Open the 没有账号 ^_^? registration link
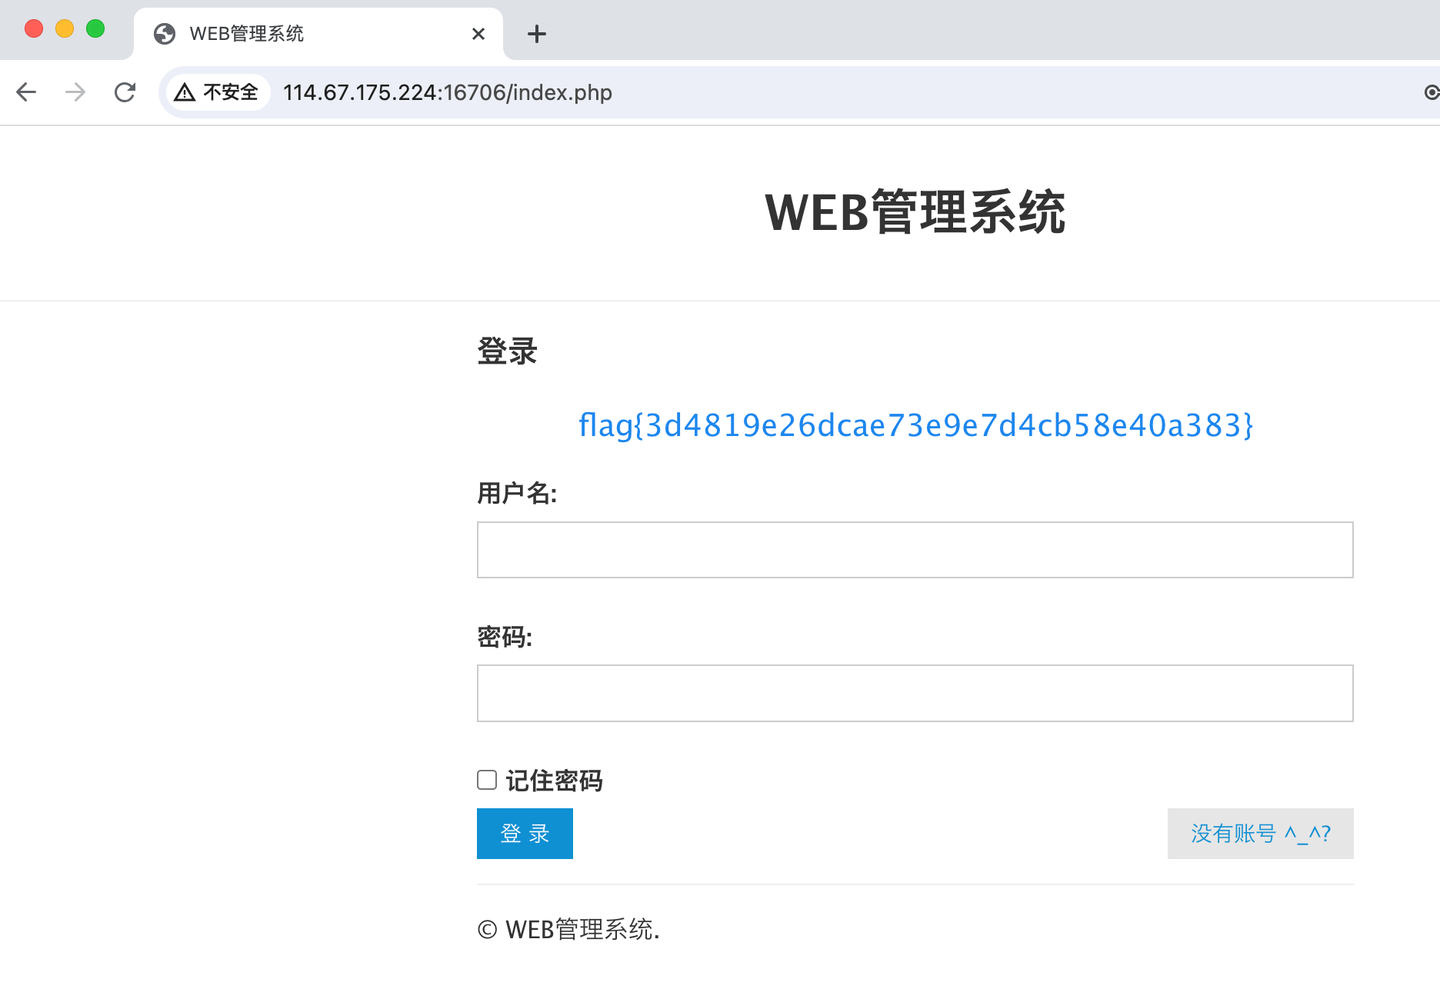This screenshot has width=1440, height=989. (1260, 833)
